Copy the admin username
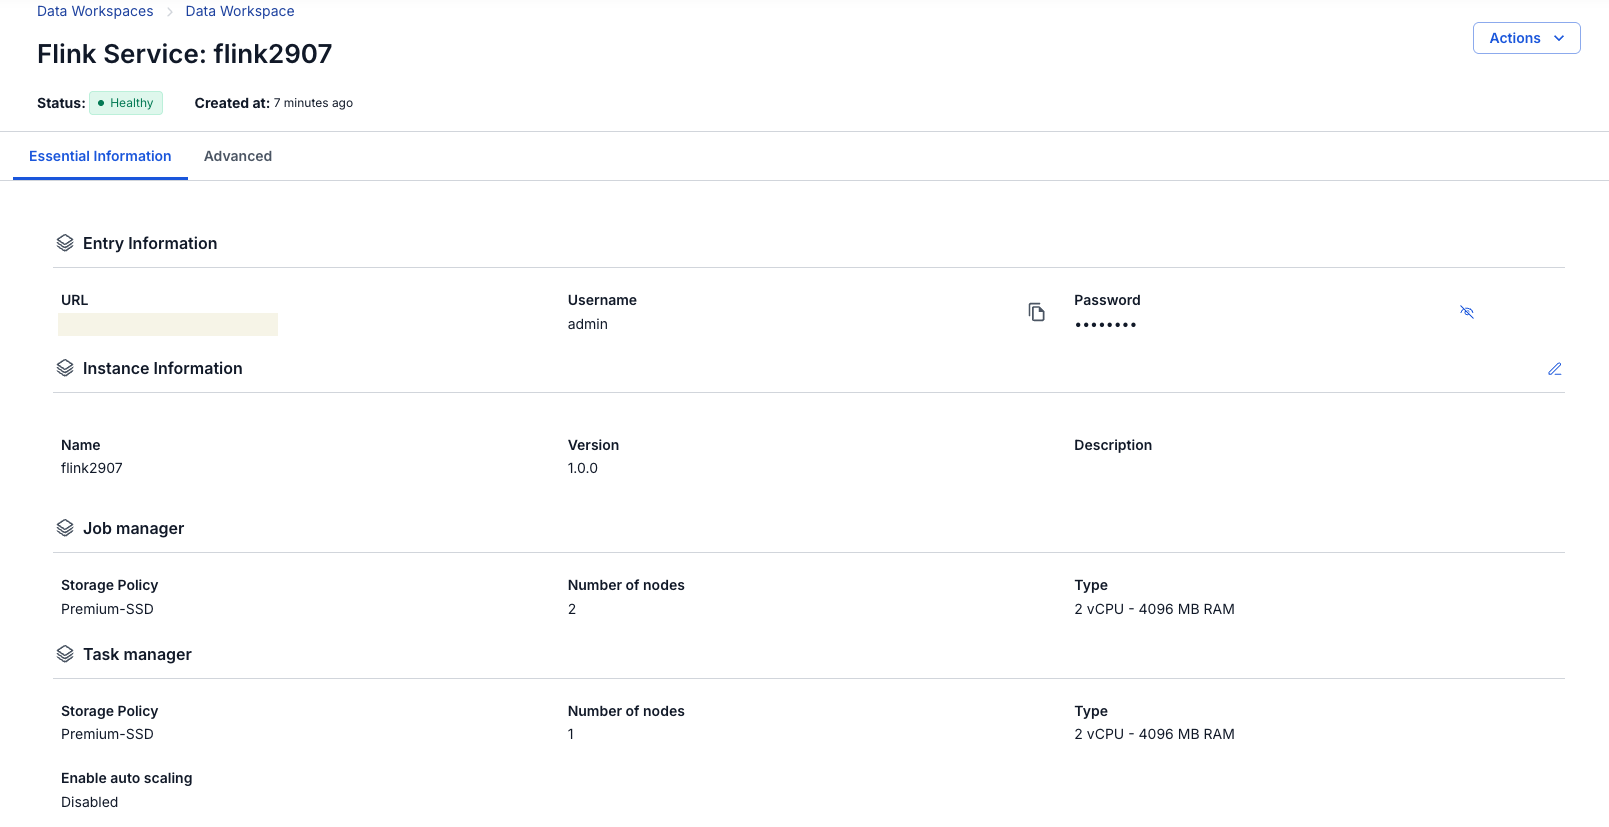The height and width of the screenshot is (827, 1609). (1037, 312)
